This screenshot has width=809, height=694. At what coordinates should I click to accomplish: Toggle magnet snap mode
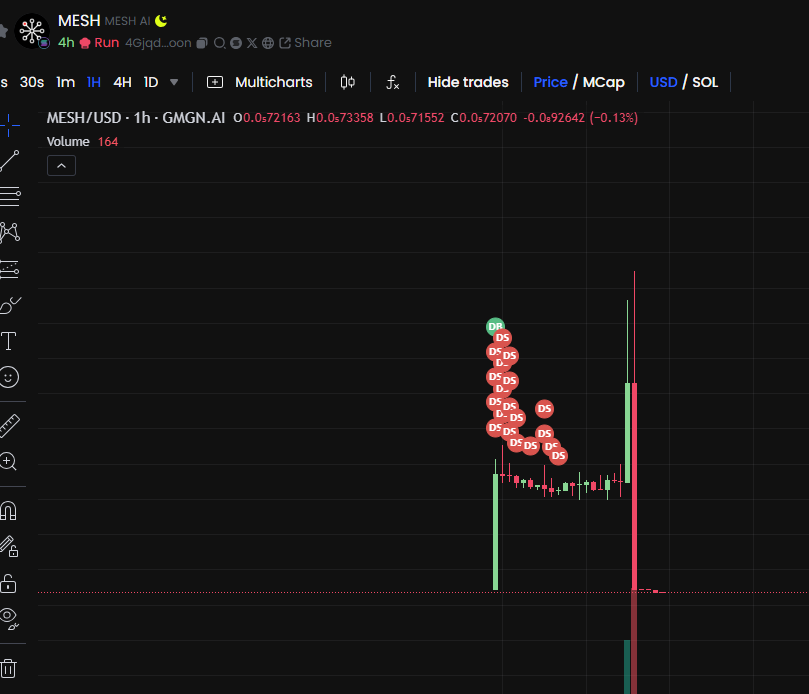[x=9, y=511]
